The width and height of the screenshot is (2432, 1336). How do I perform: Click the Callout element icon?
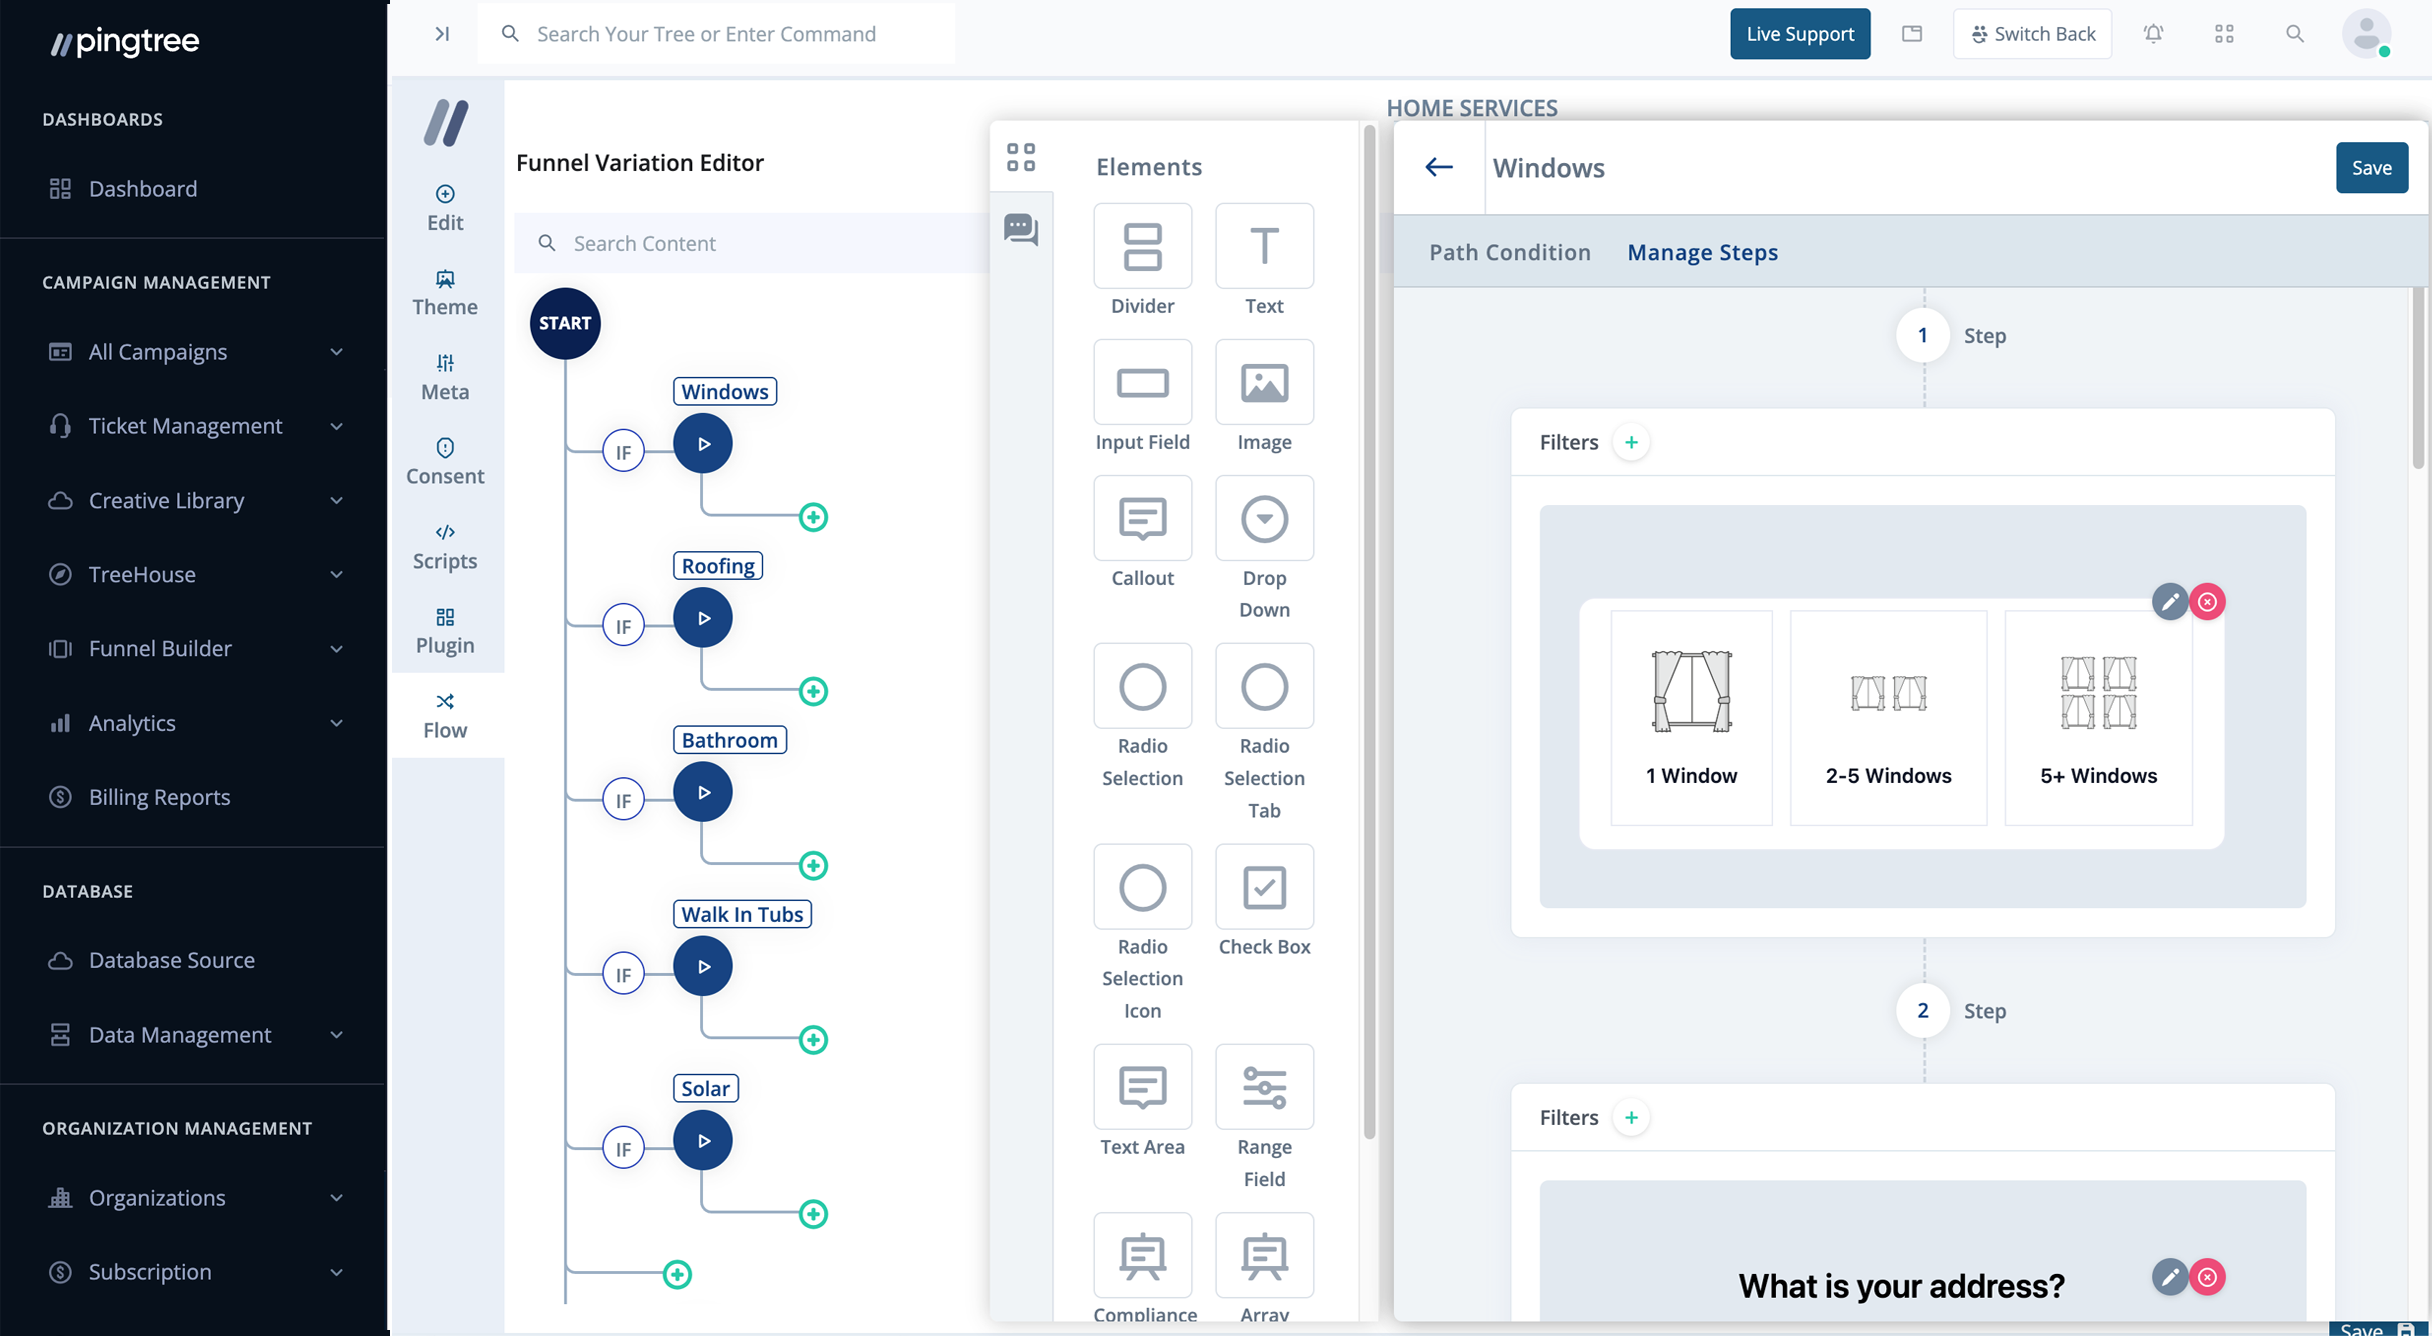point(1142,519)
